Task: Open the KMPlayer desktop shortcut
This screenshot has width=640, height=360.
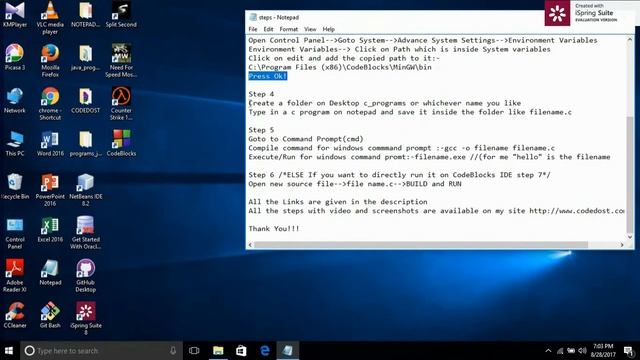Action: (x=15, y=14)
